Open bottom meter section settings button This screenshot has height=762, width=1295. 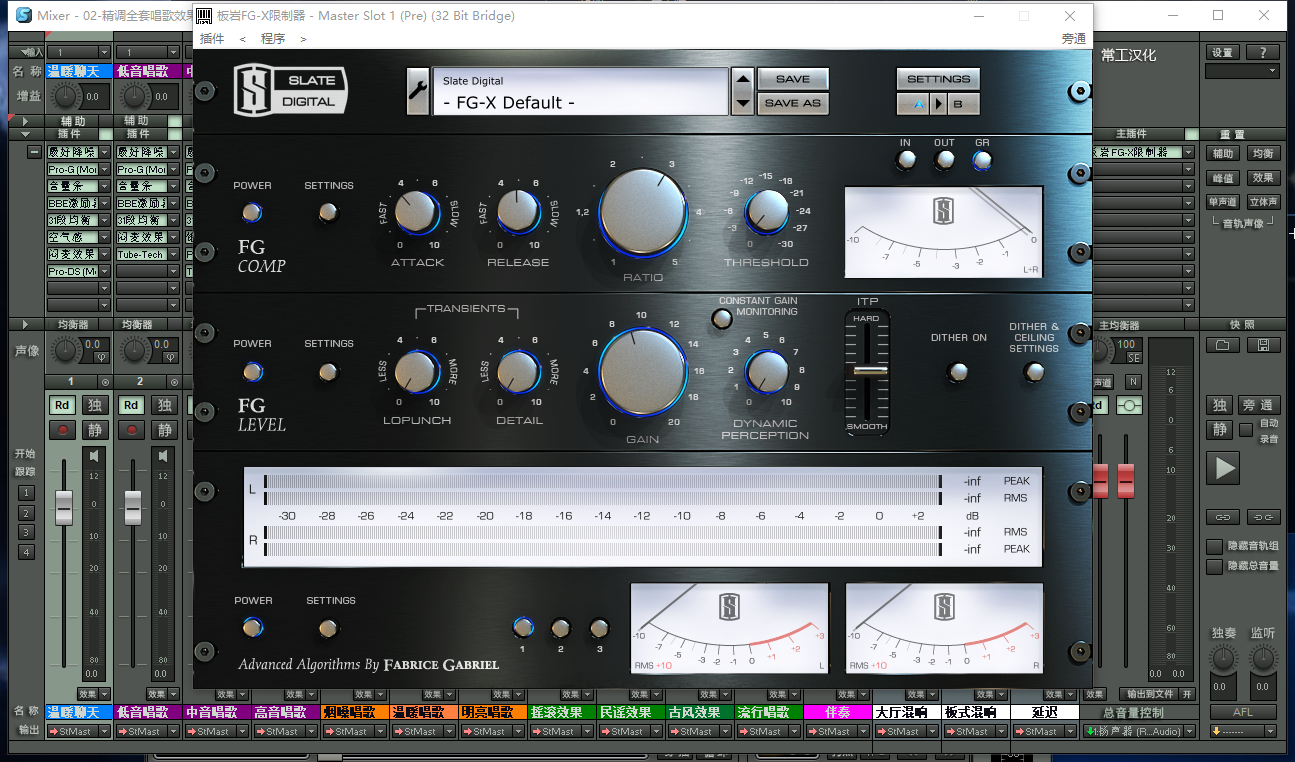[327, 628]
